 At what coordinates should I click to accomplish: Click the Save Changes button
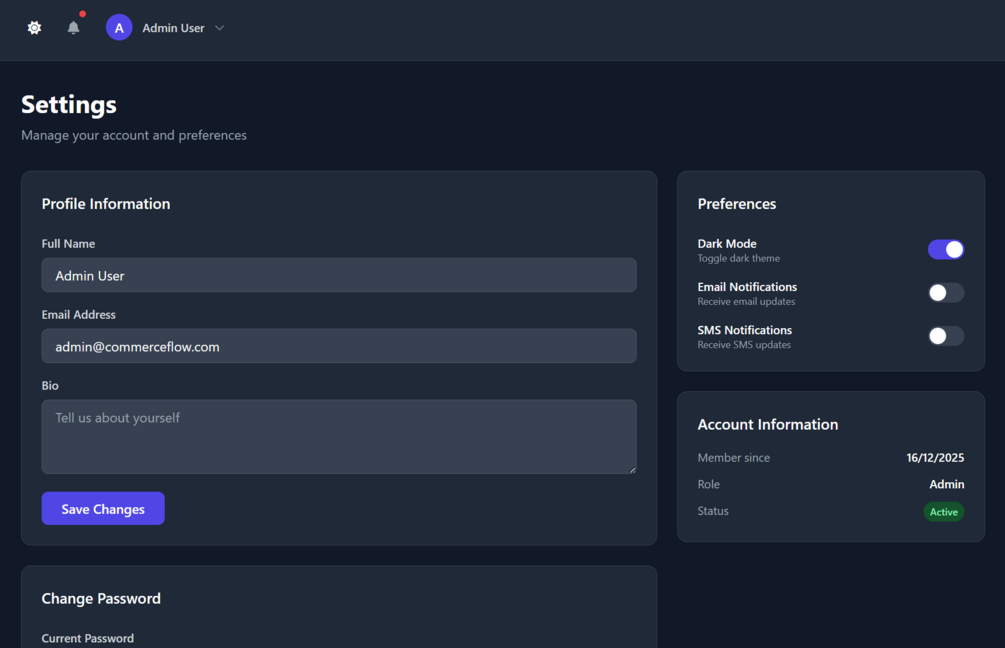(x=103, y=509)
